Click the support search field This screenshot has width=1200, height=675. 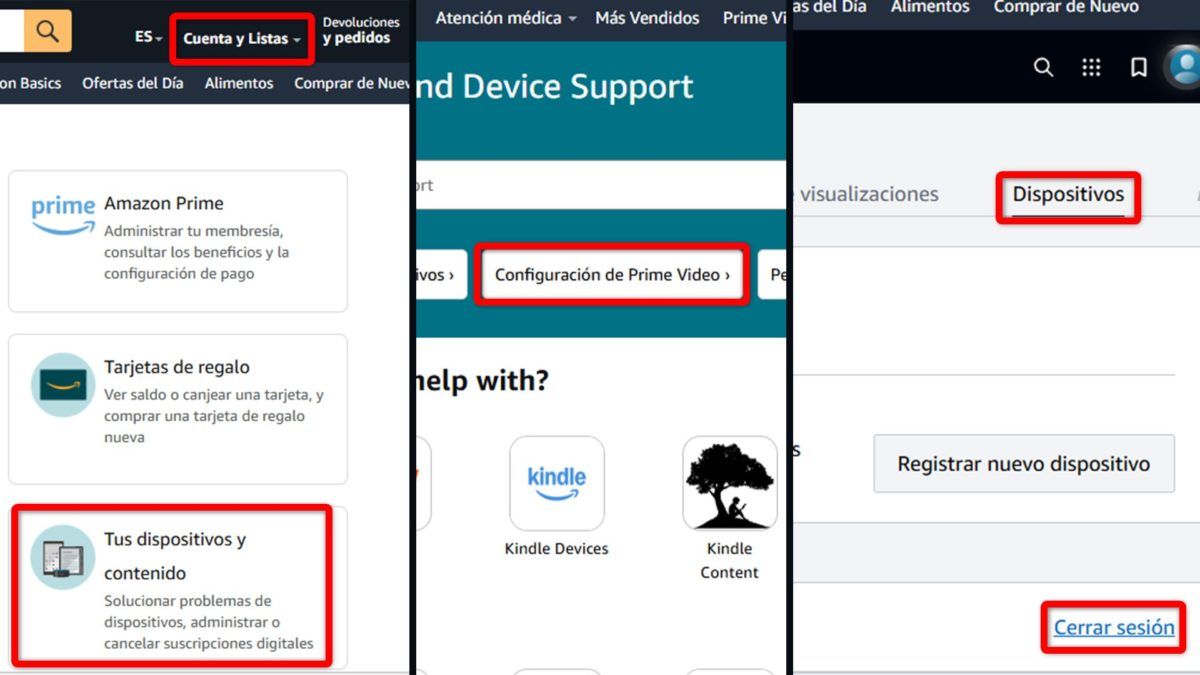[x=601, y=185]
